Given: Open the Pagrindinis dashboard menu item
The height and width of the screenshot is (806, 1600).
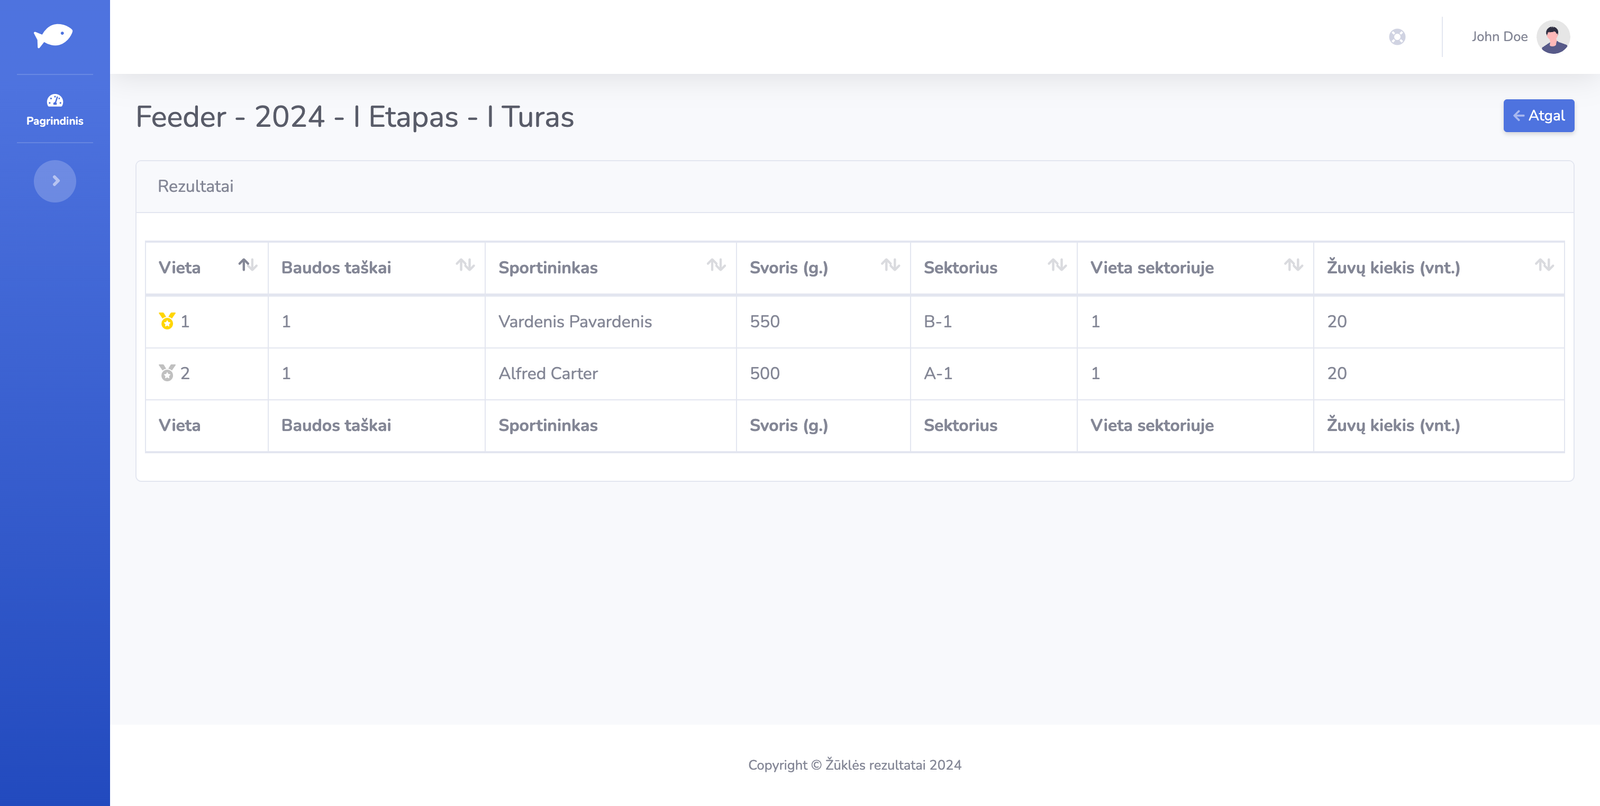Looking at the screenshot, I should (55, 109).
